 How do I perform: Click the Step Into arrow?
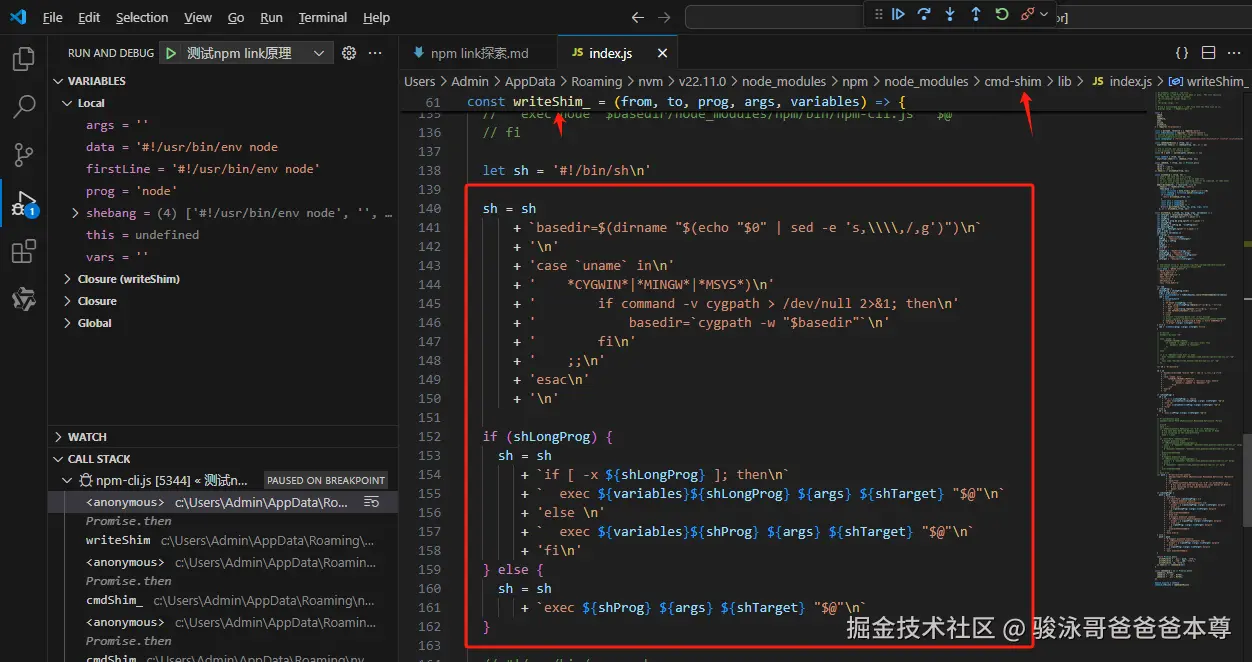pos(950,14)
